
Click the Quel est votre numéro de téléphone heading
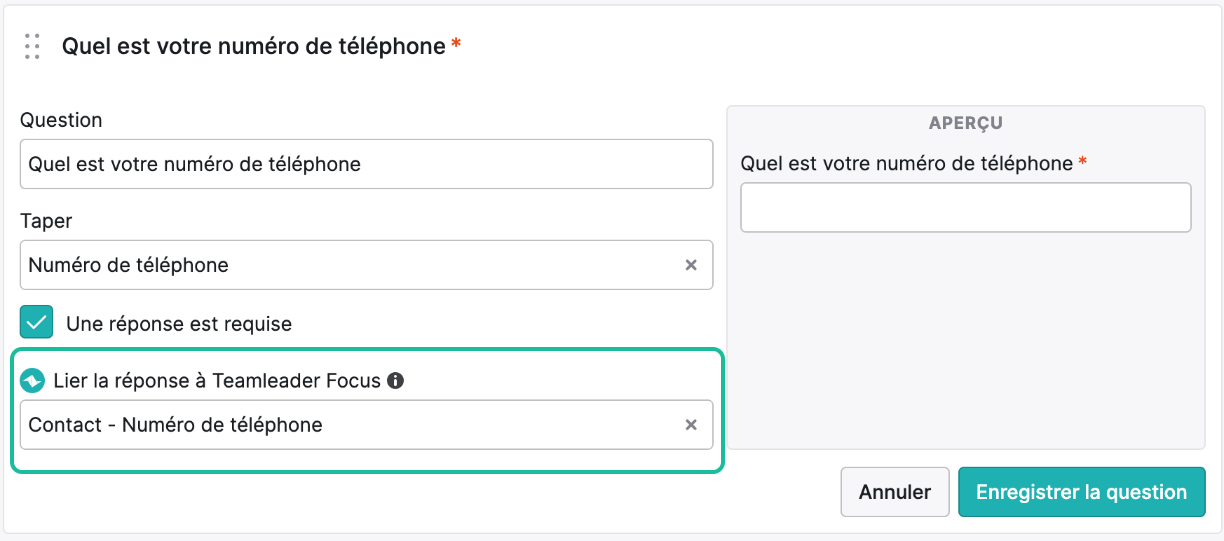point(254,46)
